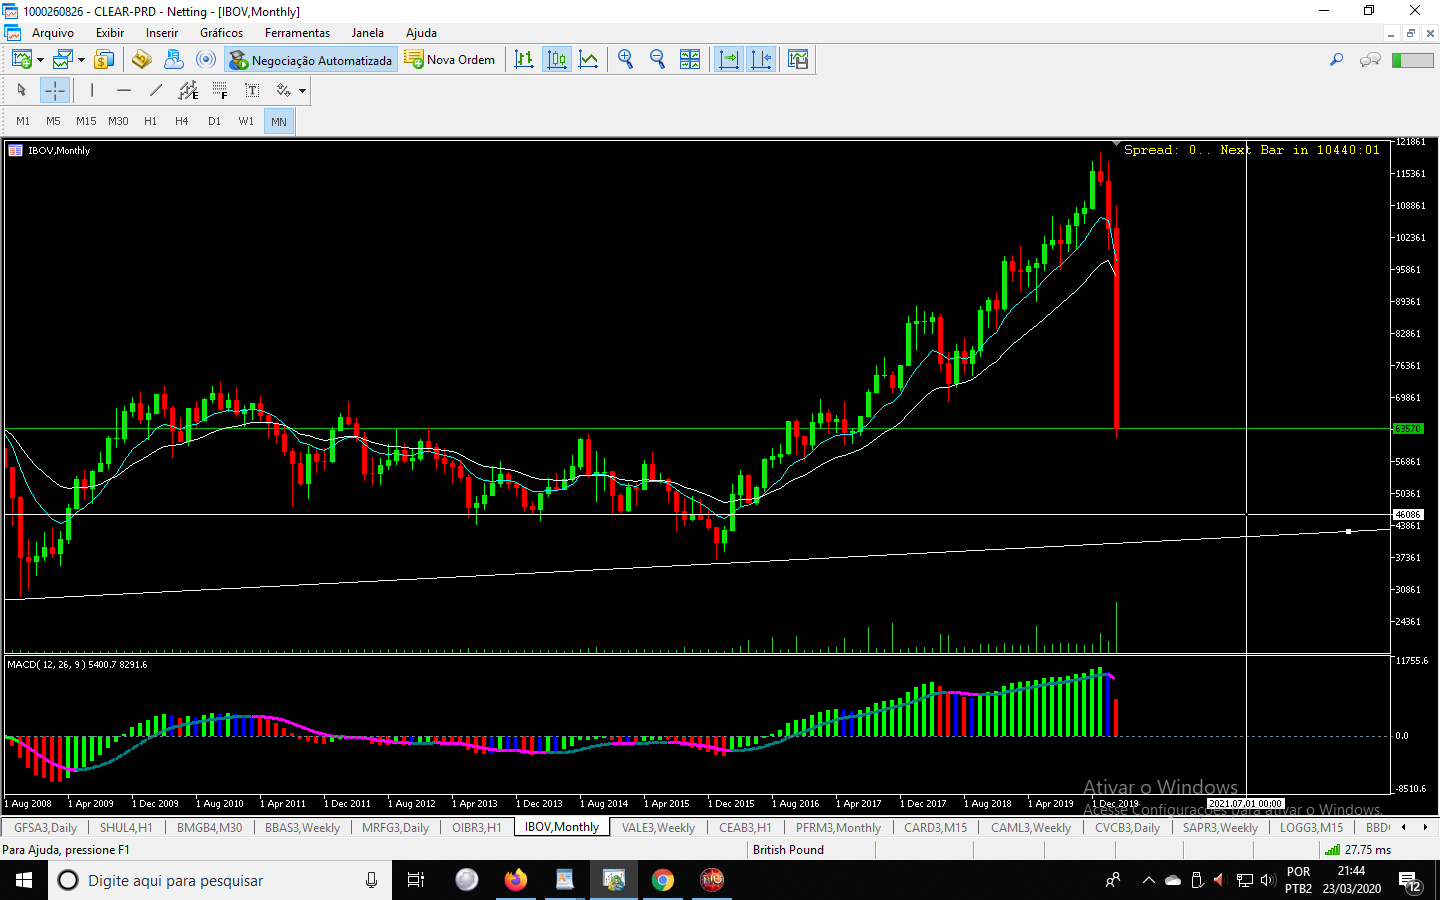Open the new chart dropdown arrow
Viewport: 1440px width, 900px height.
(x=40, y=60)
